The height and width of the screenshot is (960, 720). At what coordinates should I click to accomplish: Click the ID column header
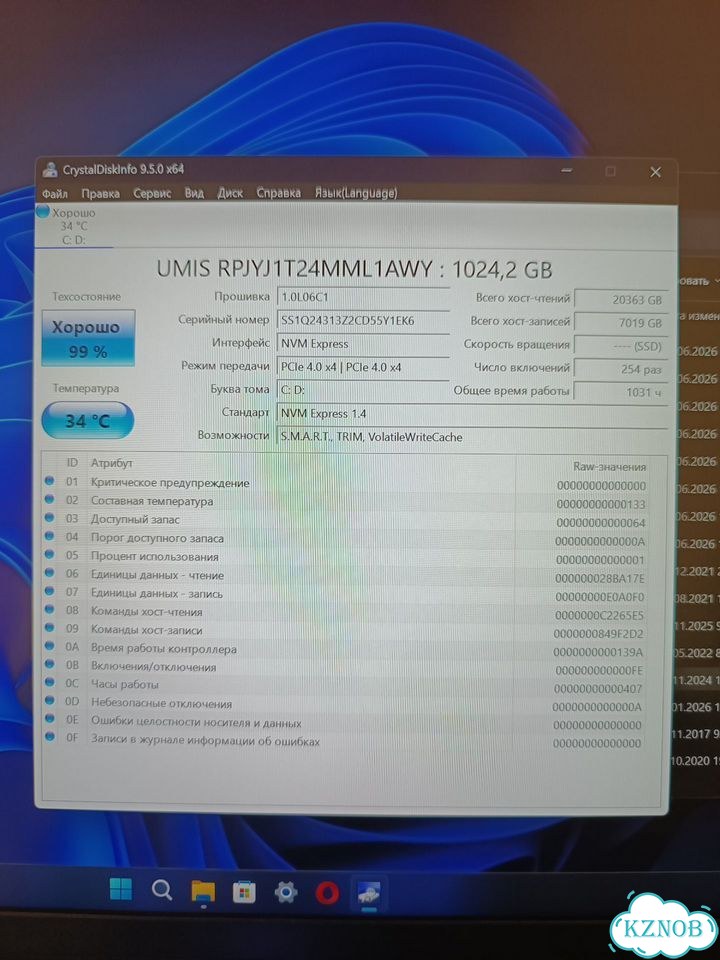coord(72,463)
